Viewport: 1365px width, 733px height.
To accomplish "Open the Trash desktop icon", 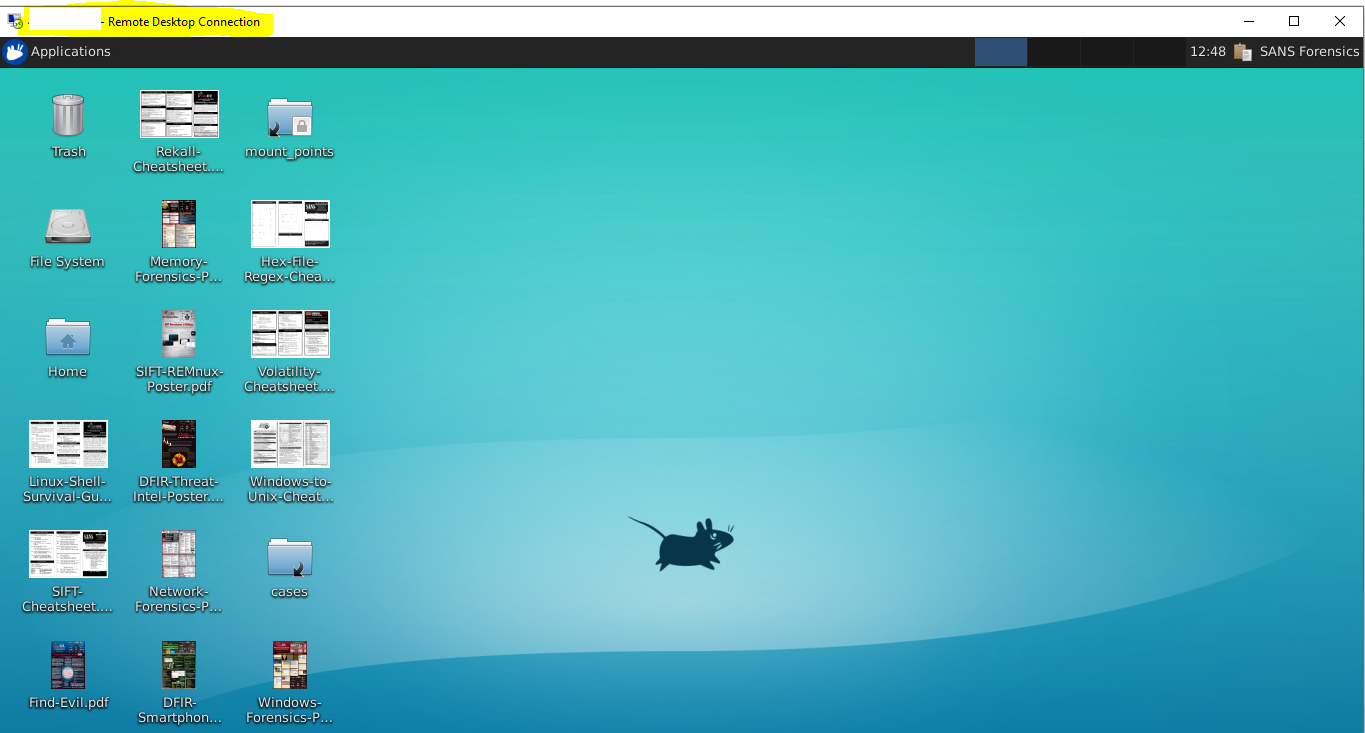I will click(x=68, y=116).
